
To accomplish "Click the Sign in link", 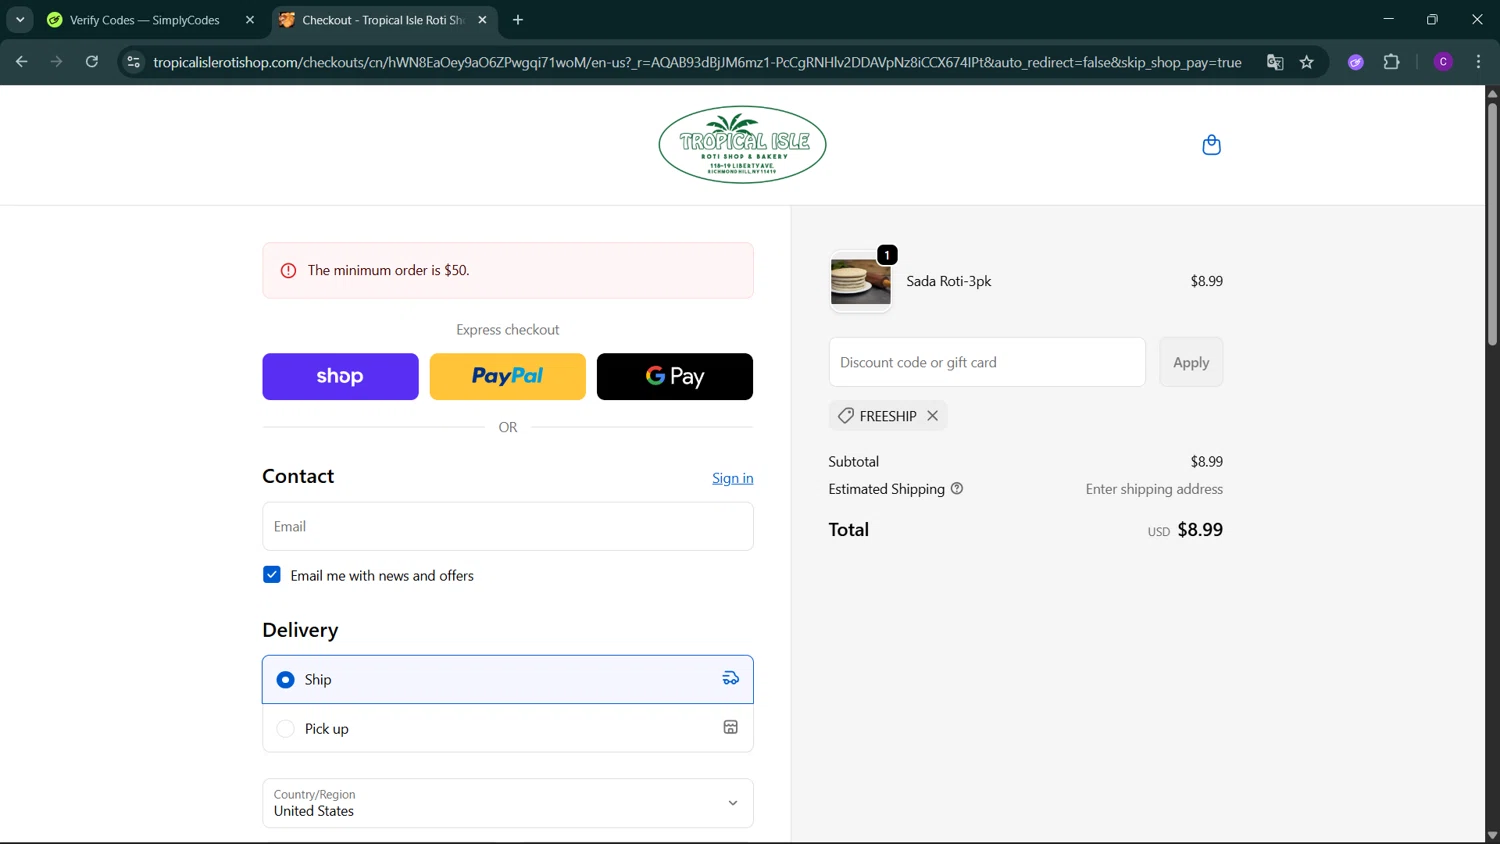I will 733,478.
